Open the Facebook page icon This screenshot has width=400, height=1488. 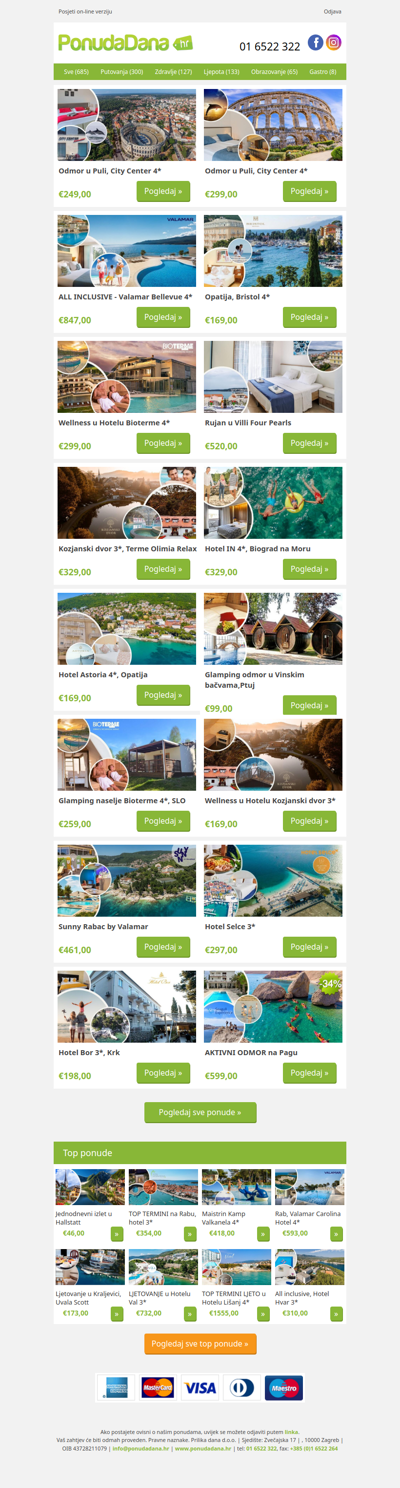pos(315,42)
